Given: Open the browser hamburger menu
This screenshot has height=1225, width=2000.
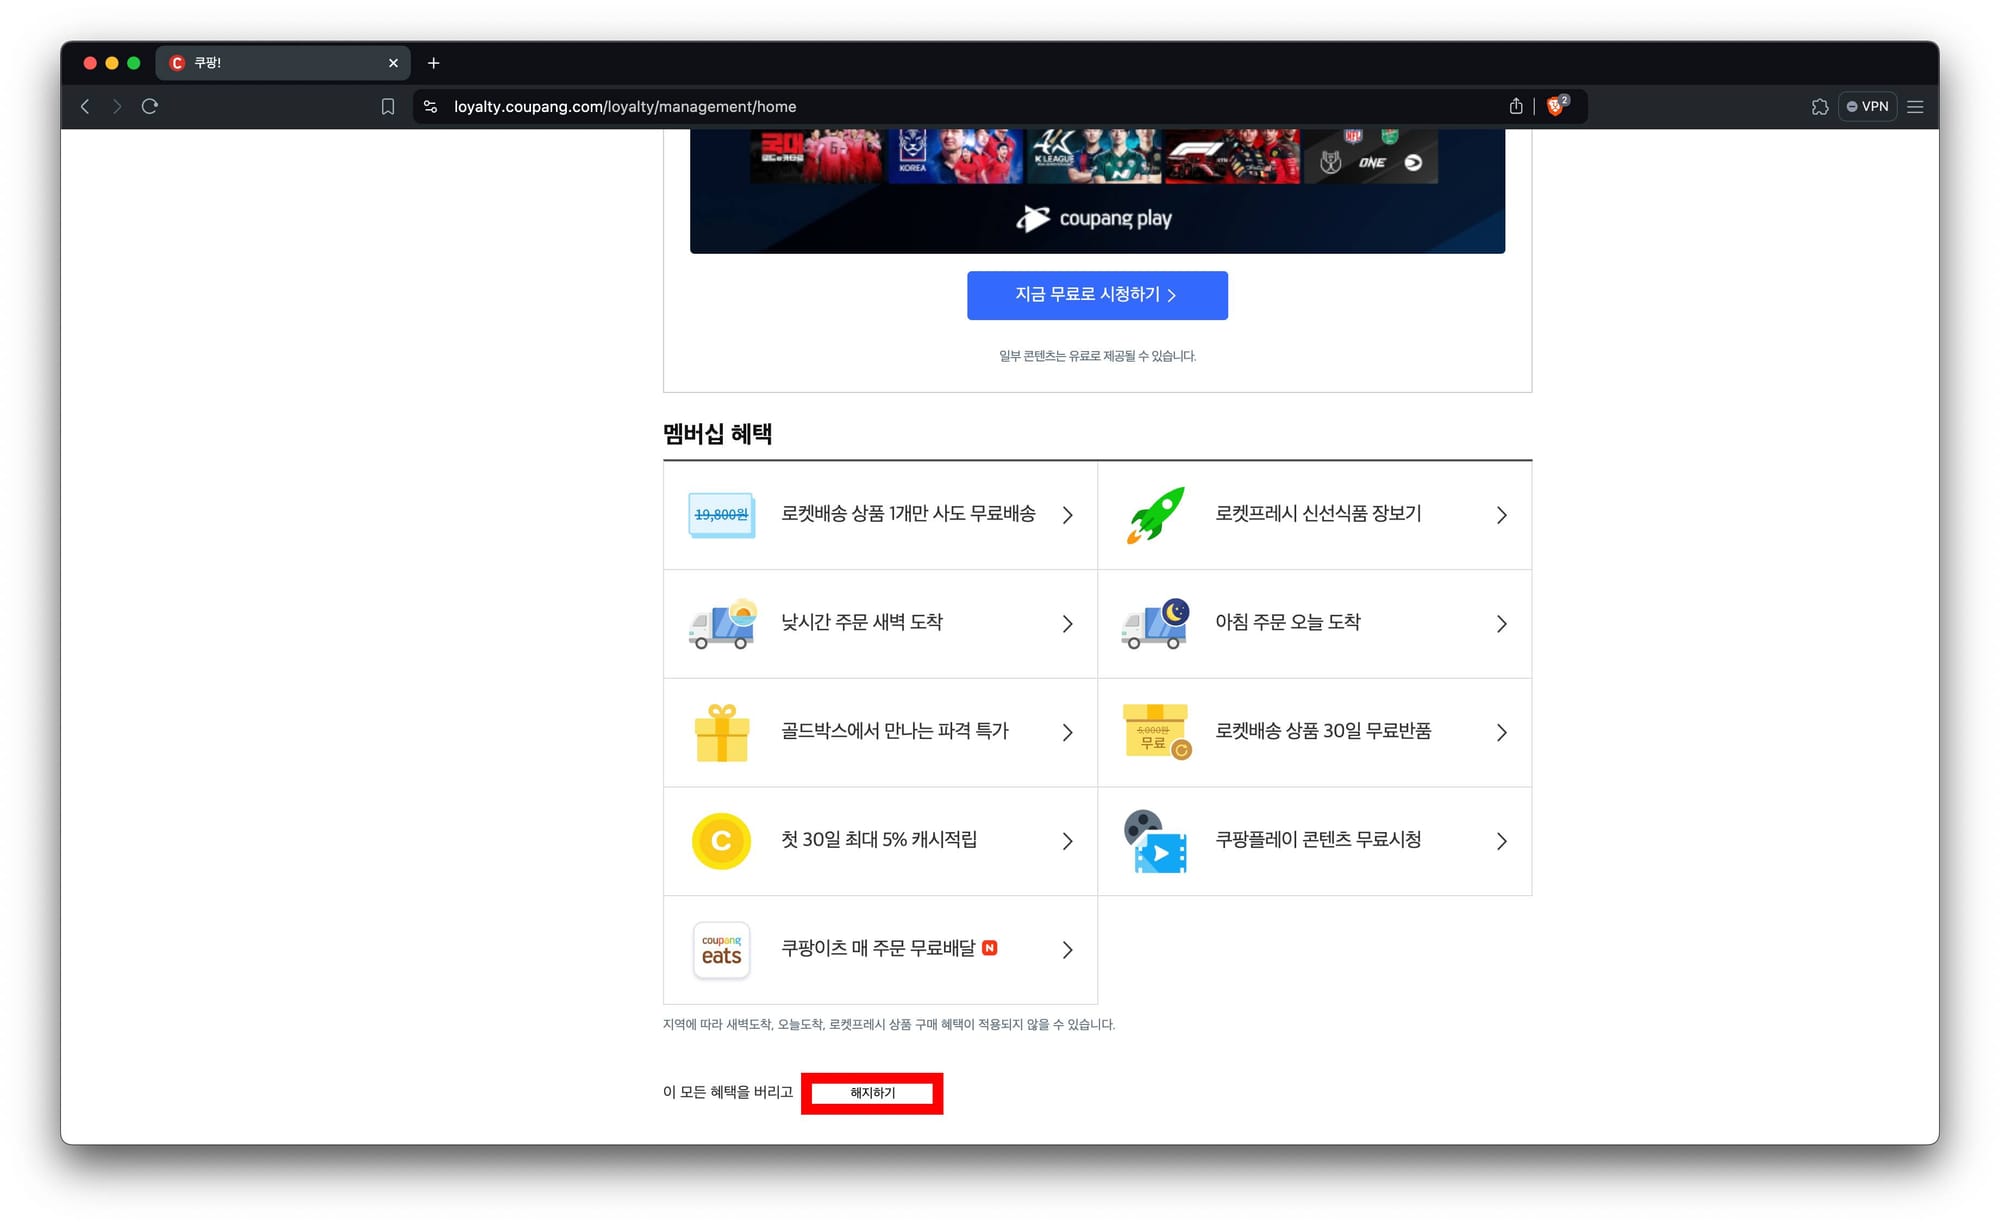Looking at the screenshot, I should click(x=1915, y=107).
